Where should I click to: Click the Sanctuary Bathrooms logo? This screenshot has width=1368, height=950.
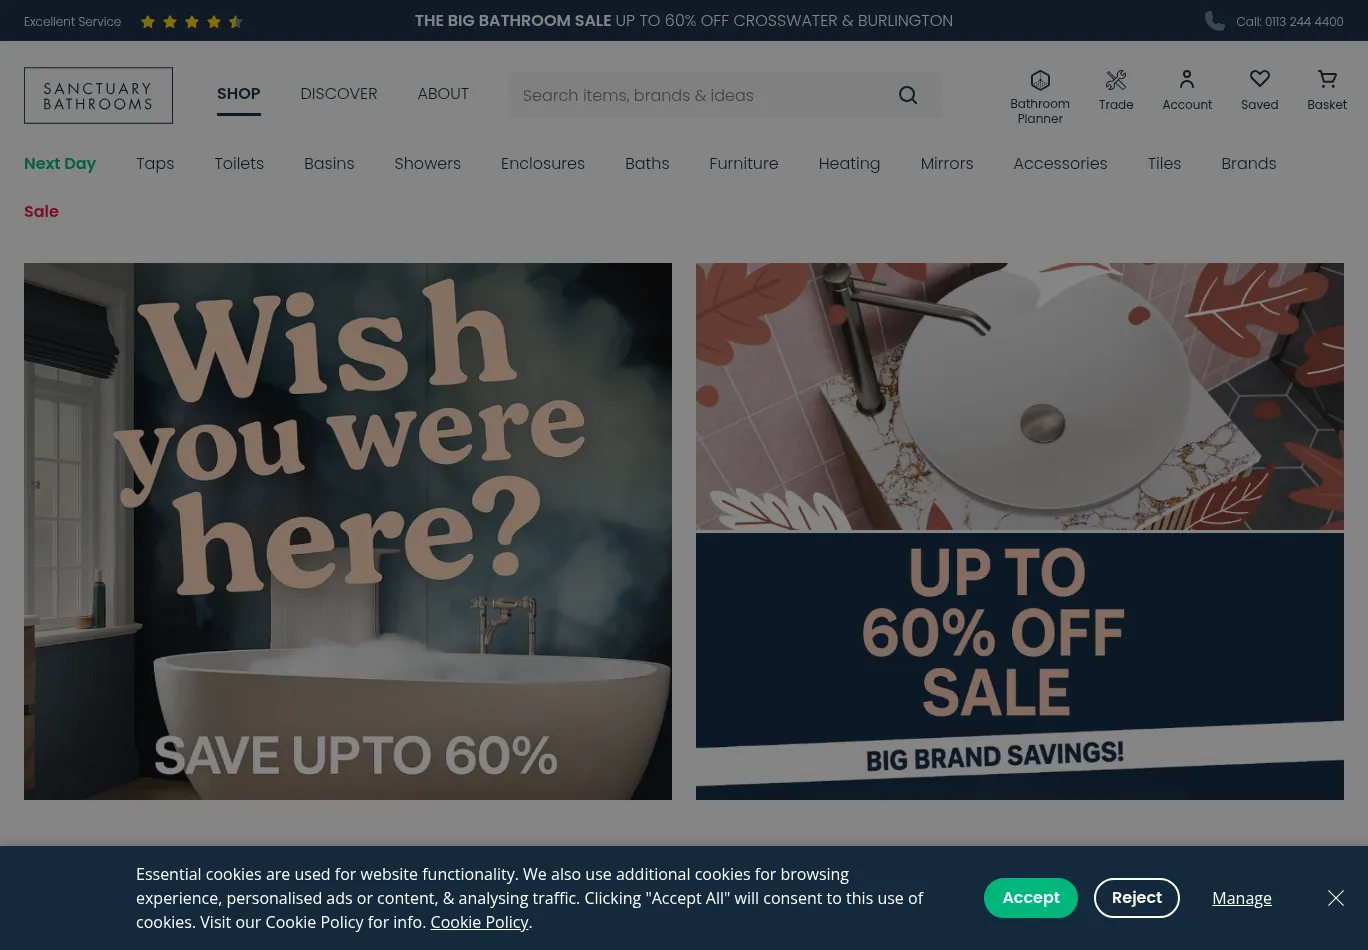98,95
